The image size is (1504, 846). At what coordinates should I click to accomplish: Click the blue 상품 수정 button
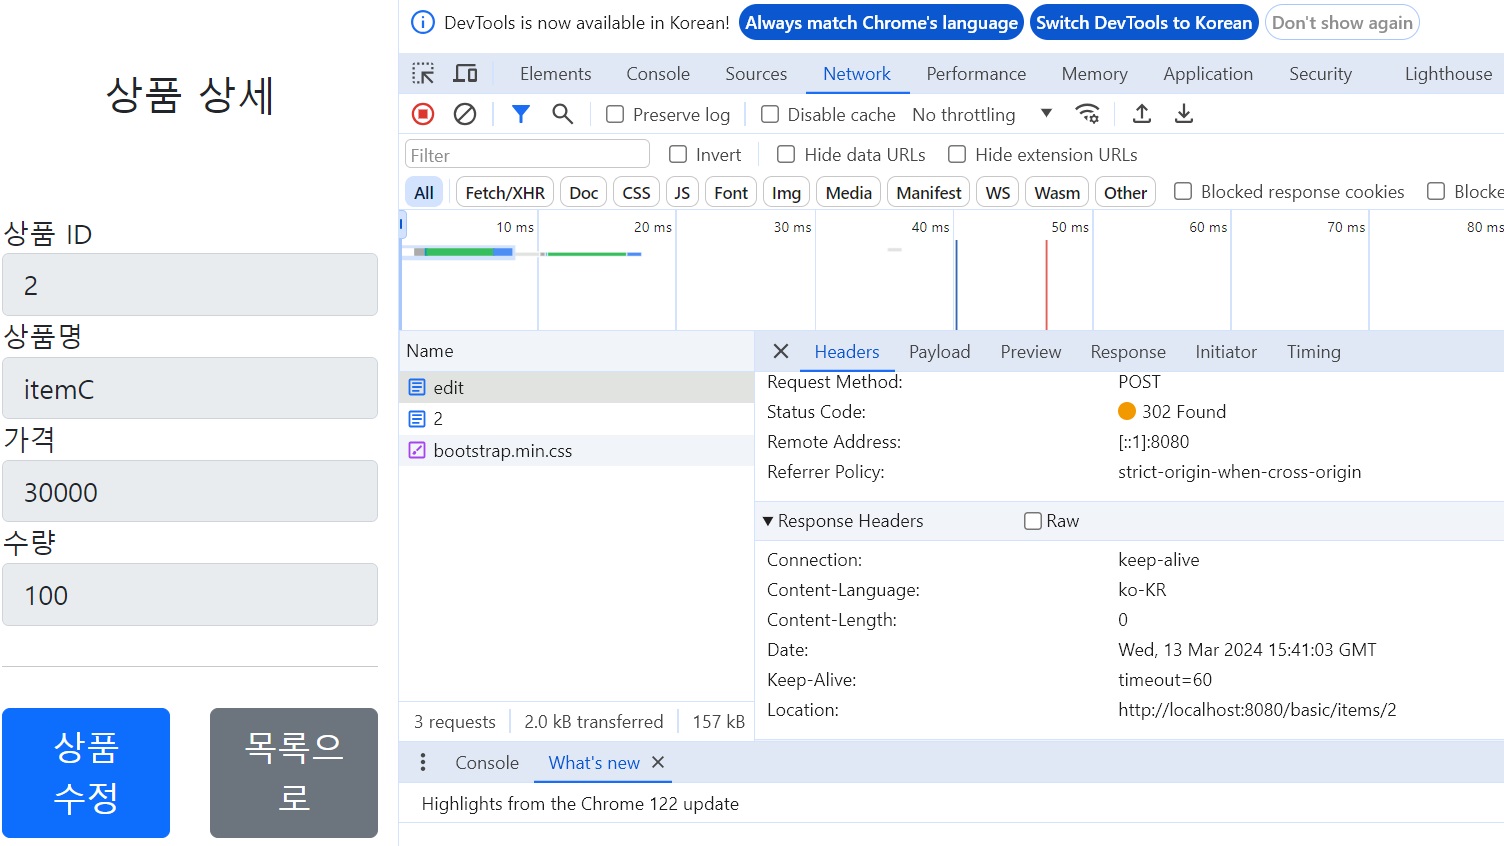point(86,772)
